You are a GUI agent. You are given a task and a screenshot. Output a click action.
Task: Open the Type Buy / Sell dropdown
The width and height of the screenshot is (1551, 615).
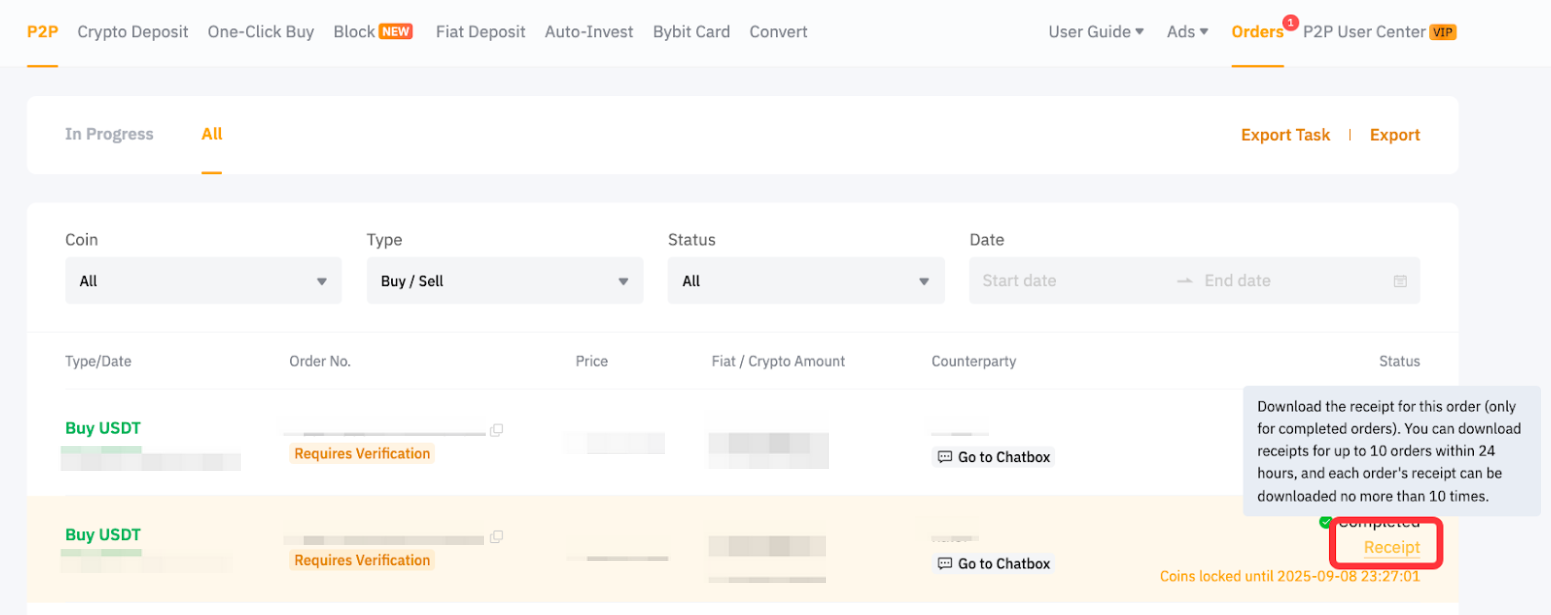tap(504, 281)
